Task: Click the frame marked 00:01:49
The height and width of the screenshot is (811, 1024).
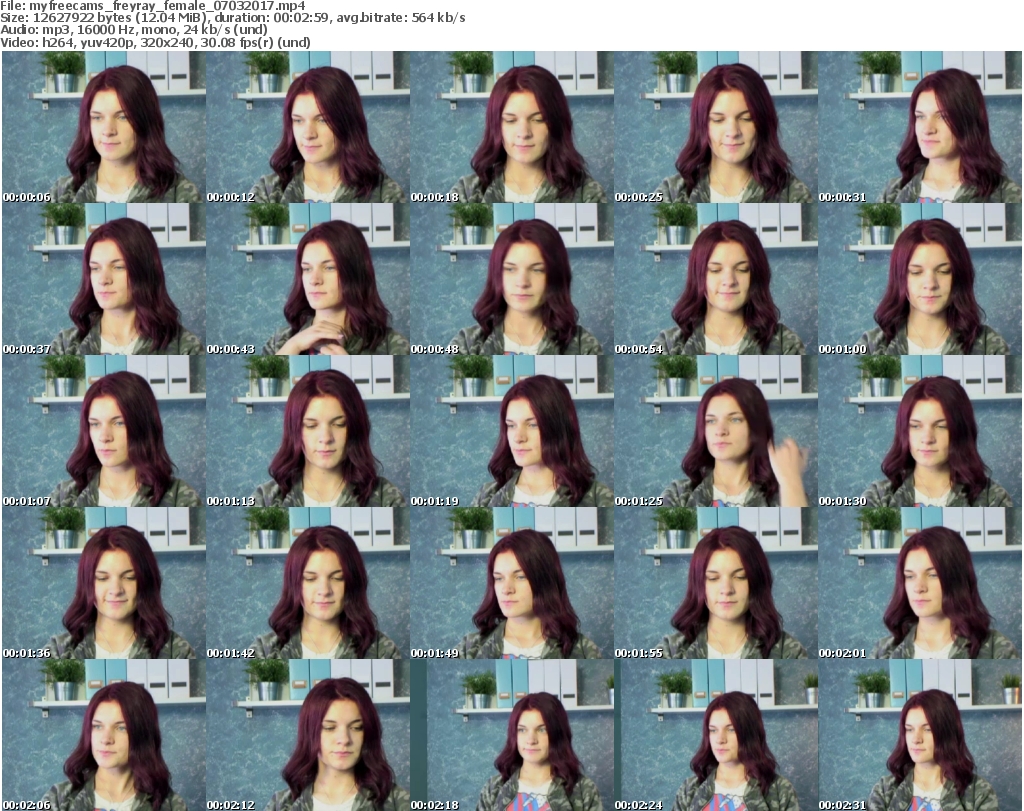Action: (x=512, y=583)
